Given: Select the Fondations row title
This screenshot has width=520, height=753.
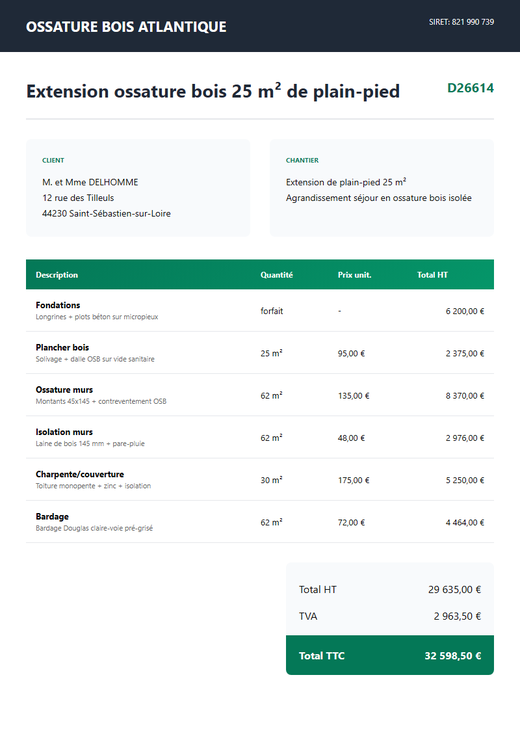Looking at the screenshot, I should [x=58, y=305].
